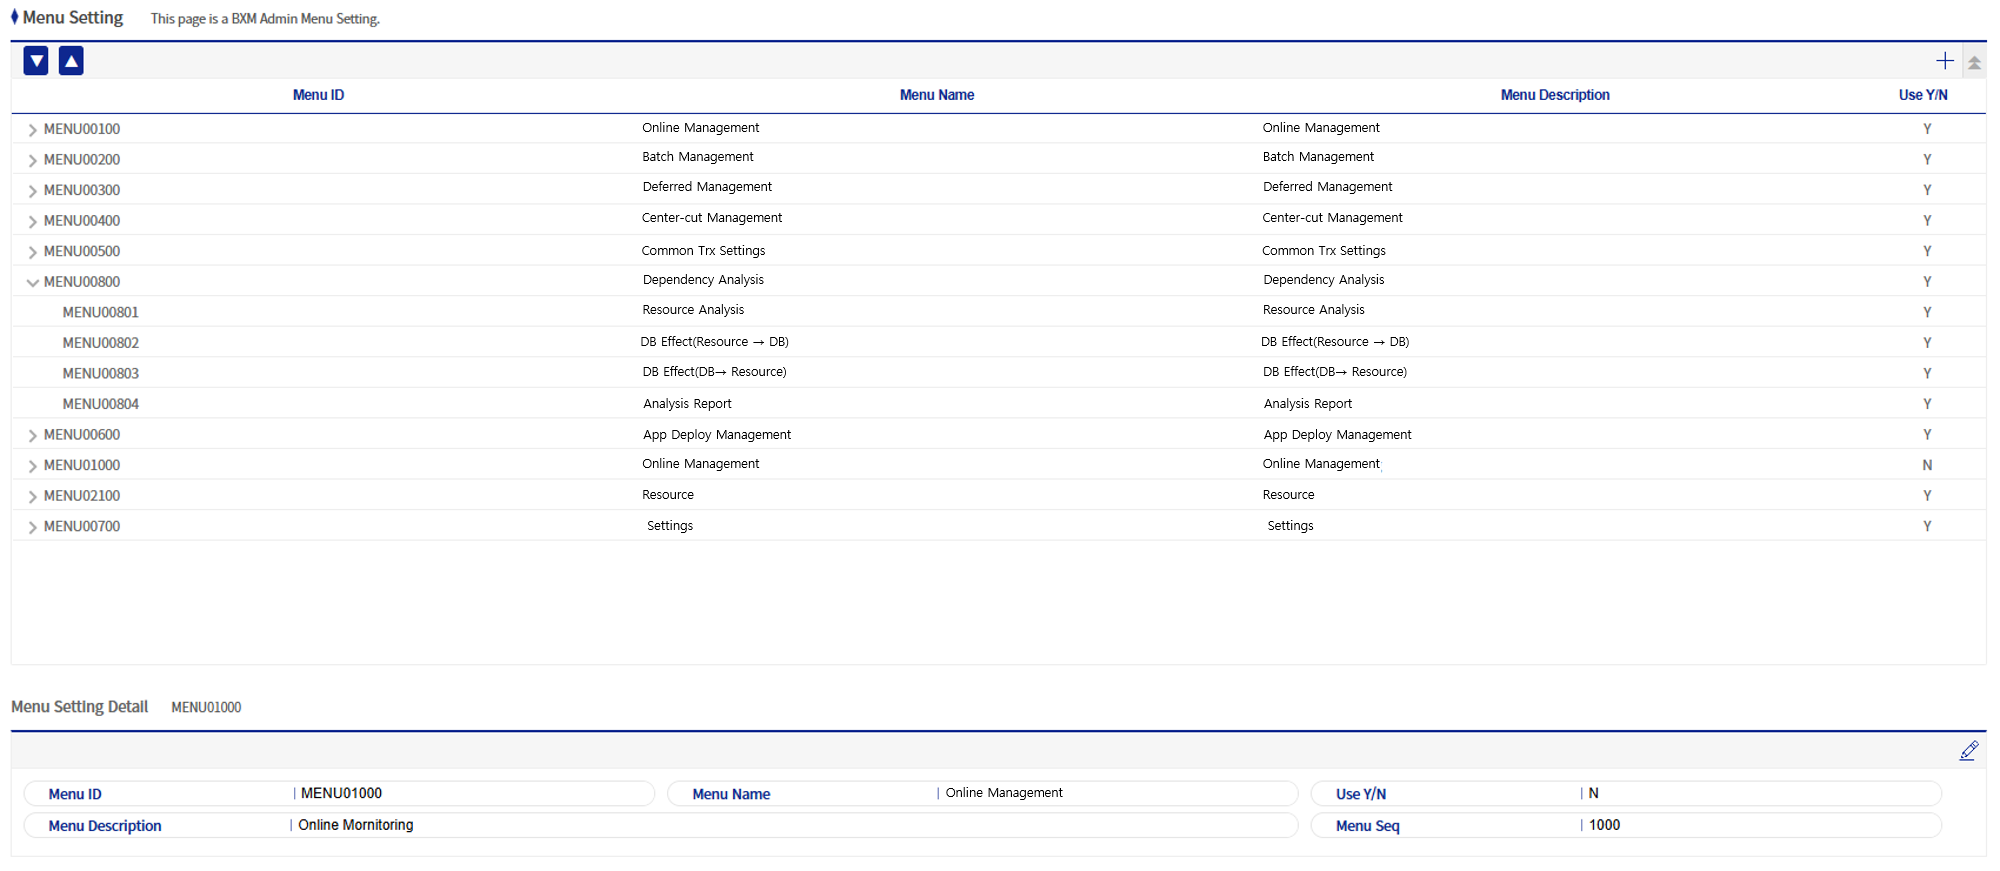Click the Menu Seq field value 1000
The width and height of the screenshot is (2000, 871).
point(1604,825)
